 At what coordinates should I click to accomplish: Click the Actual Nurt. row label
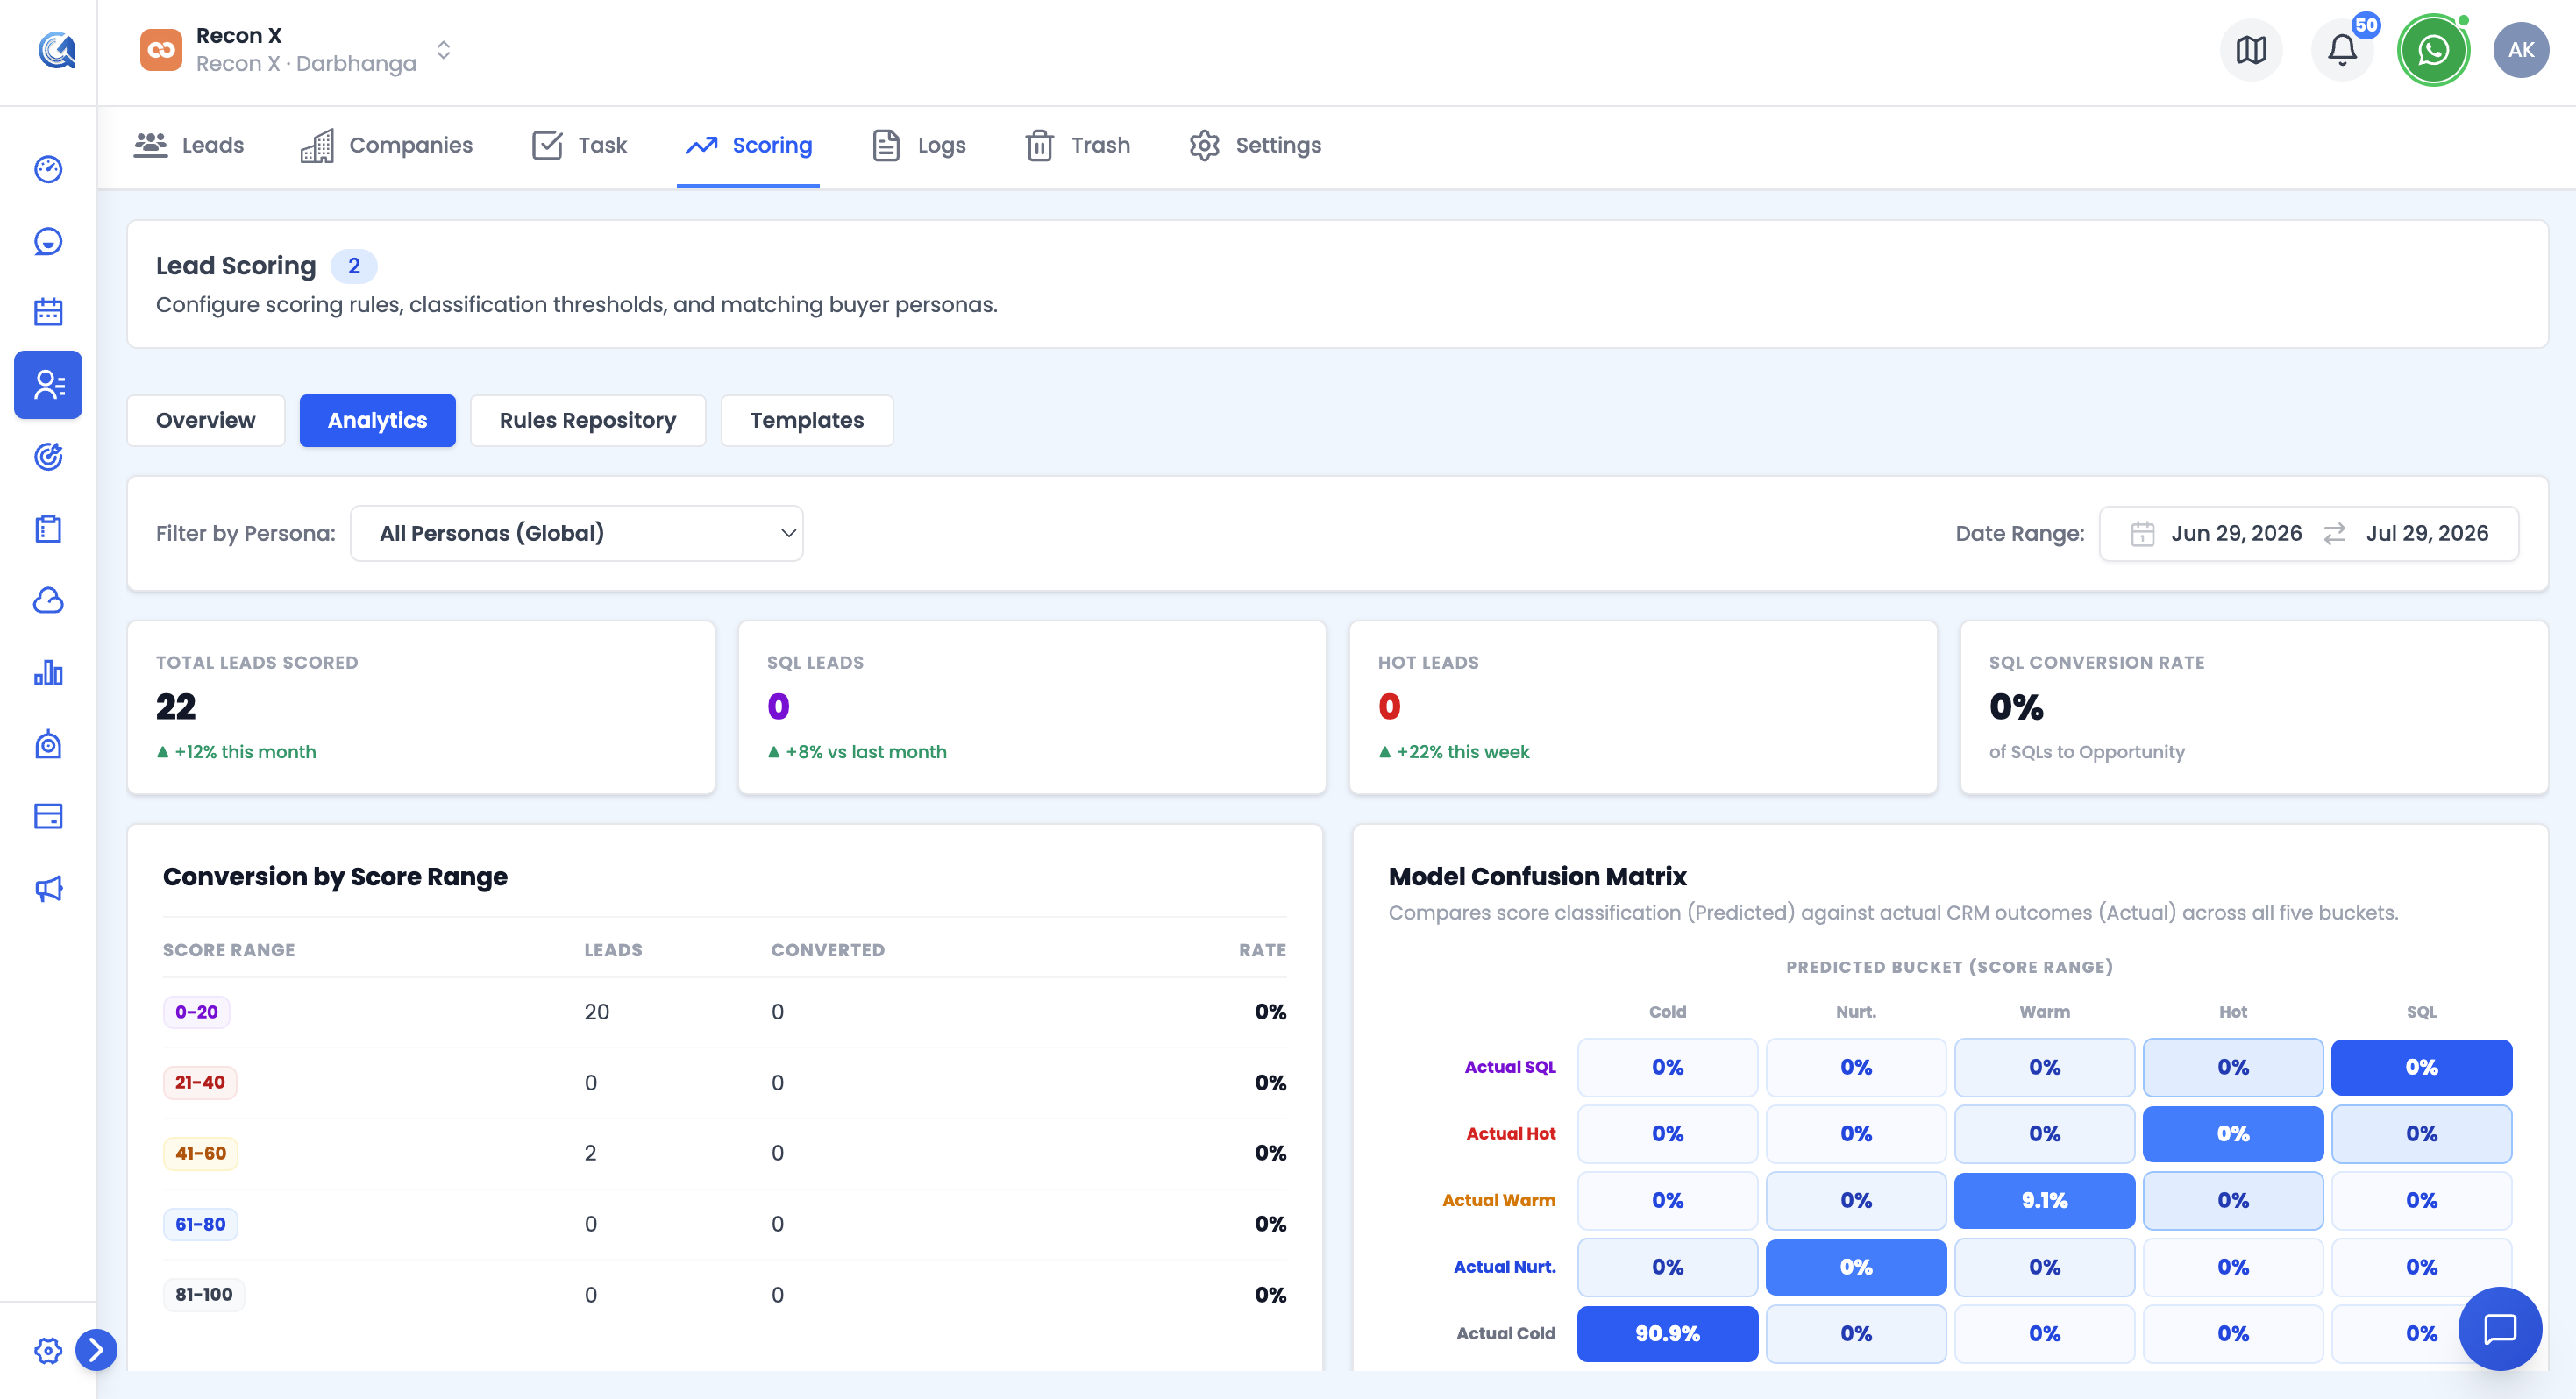tap(1504, 1266)
